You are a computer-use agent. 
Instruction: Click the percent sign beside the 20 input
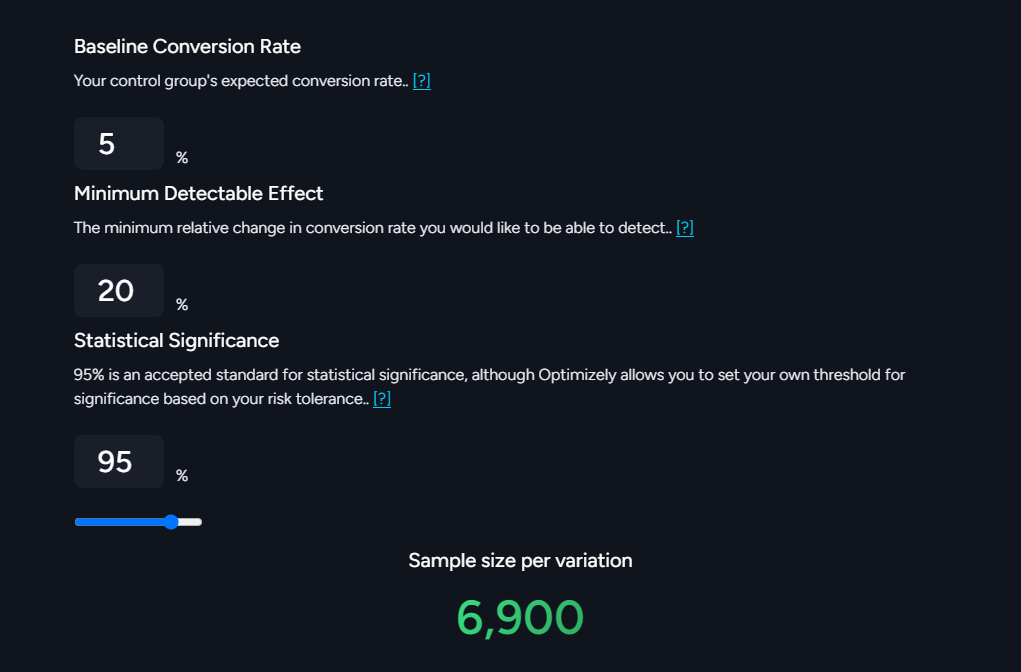point(182,305)
